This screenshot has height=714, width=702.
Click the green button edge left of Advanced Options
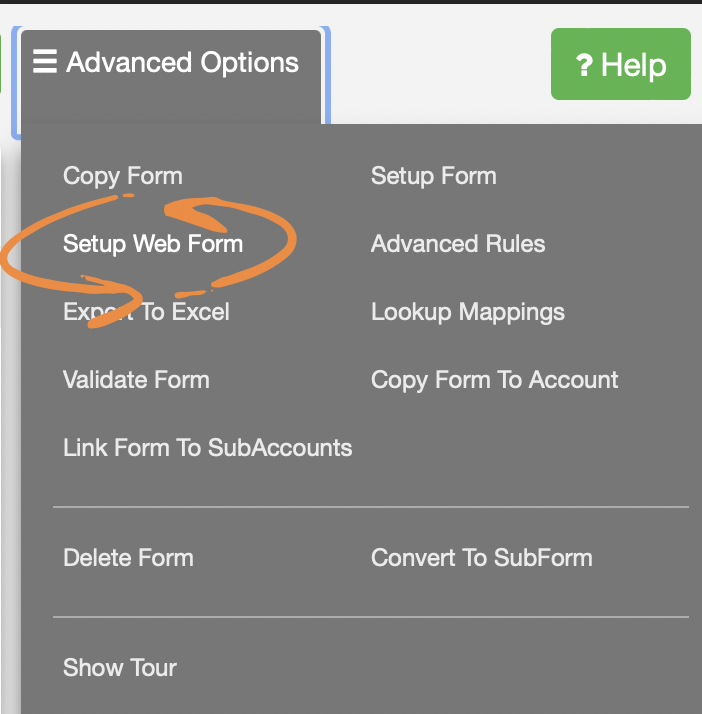pos(2,62)
